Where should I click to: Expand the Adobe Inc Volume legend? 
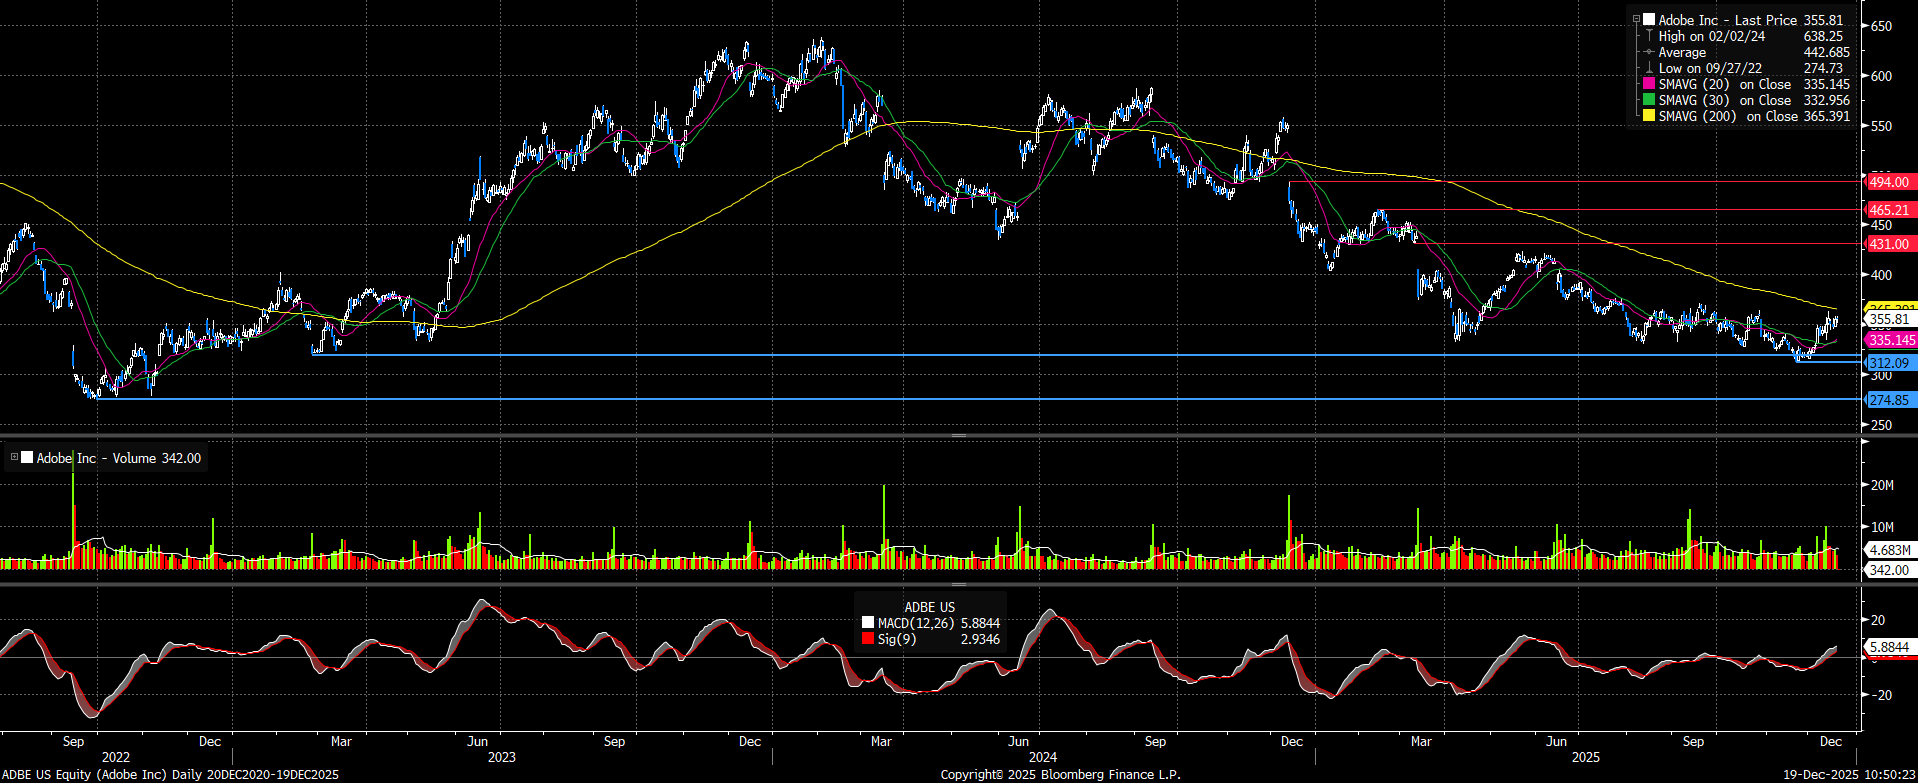(15, 458)
